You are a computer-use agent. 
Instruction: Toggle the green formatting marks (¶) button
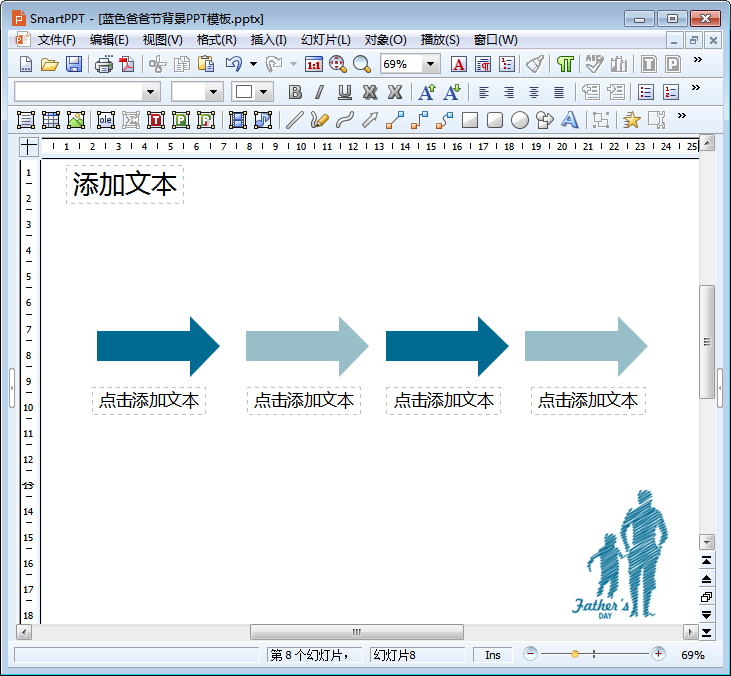pos(565,64)
